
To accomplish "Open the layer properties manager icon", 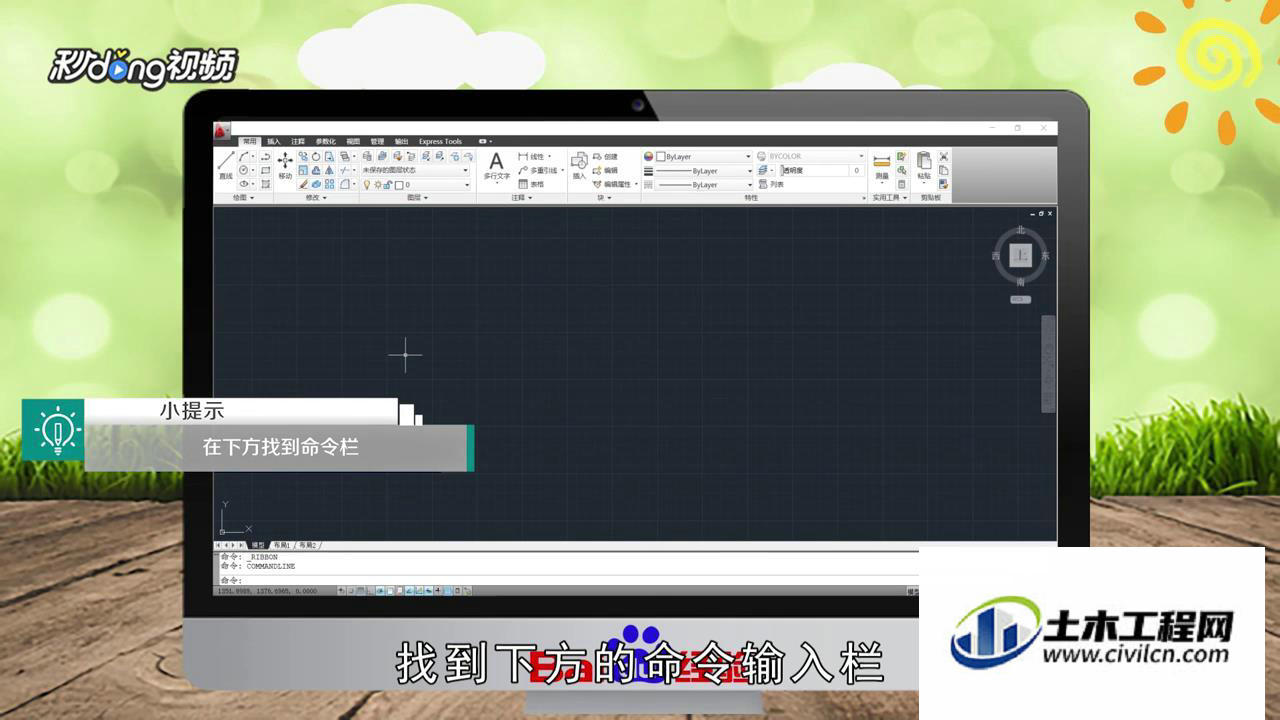I will pos(368,156).
